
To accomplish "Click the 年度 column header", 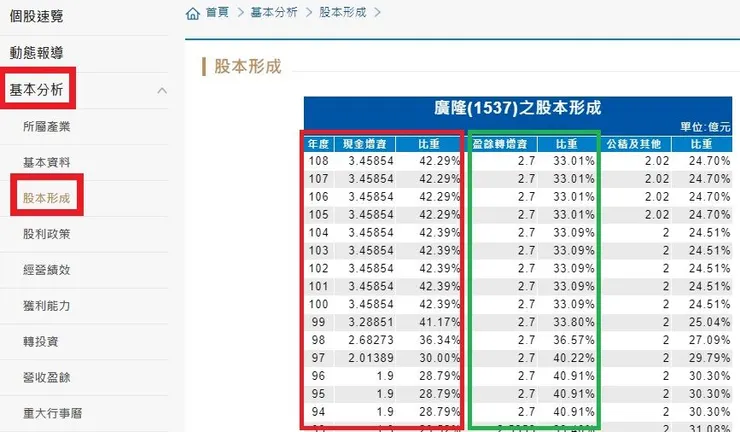I will (x=319, y=144).
